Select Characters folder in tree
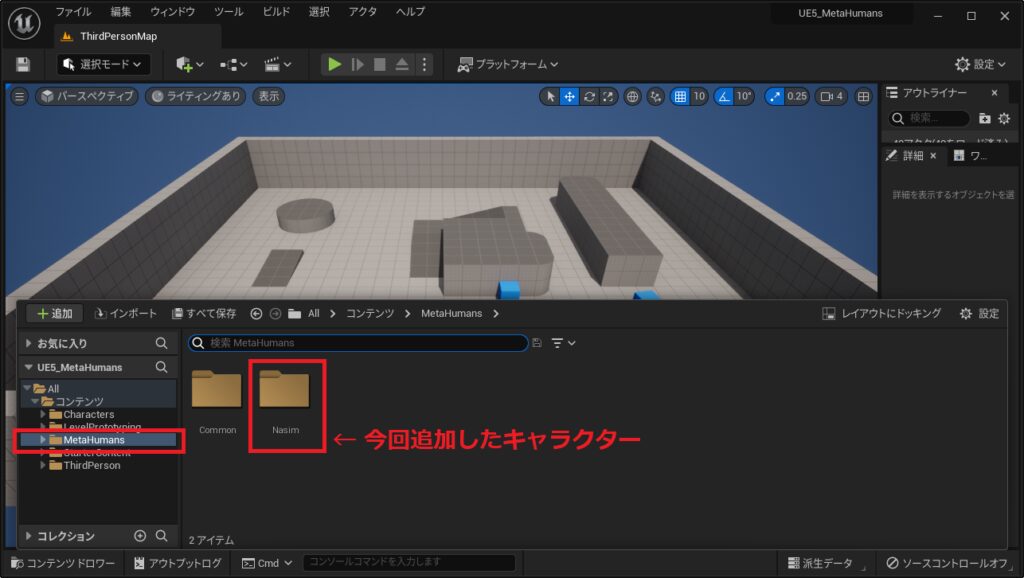This screenshot has height=578, width=1024. [x=88, y=414]
